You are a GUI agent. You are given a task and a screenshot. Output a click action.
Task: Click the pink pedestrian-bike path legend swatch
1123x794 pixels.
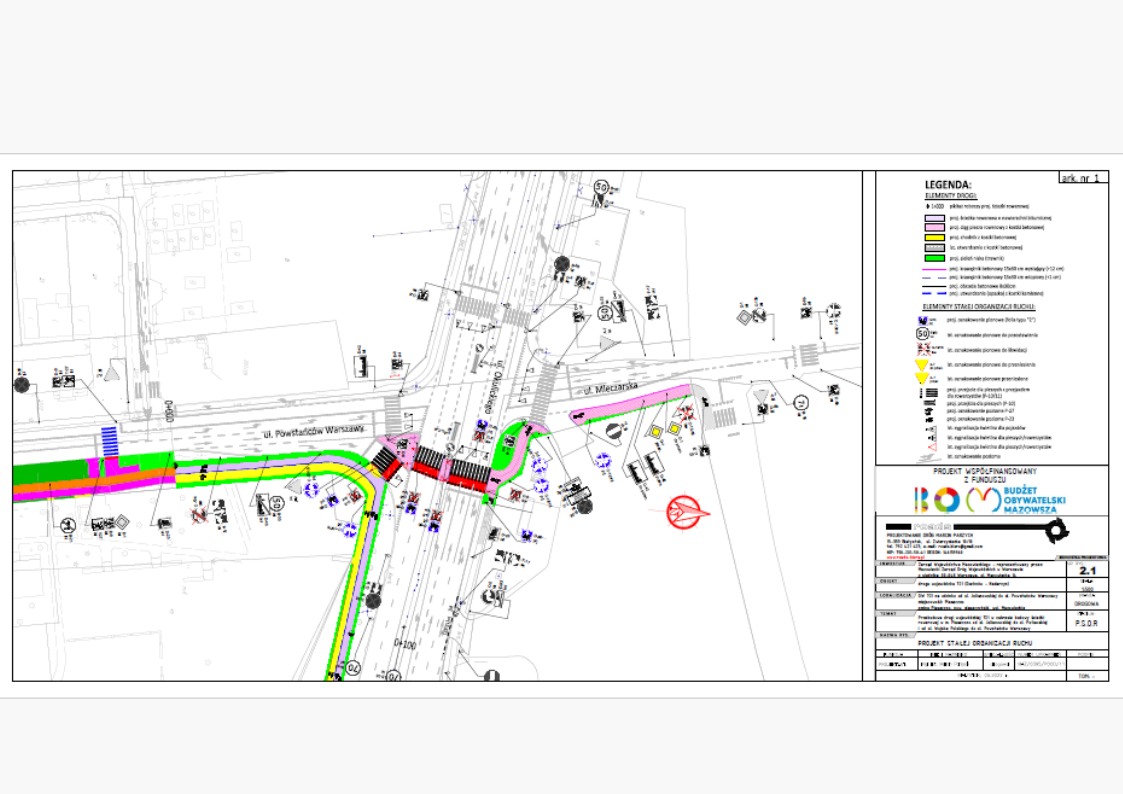point(935,228)
